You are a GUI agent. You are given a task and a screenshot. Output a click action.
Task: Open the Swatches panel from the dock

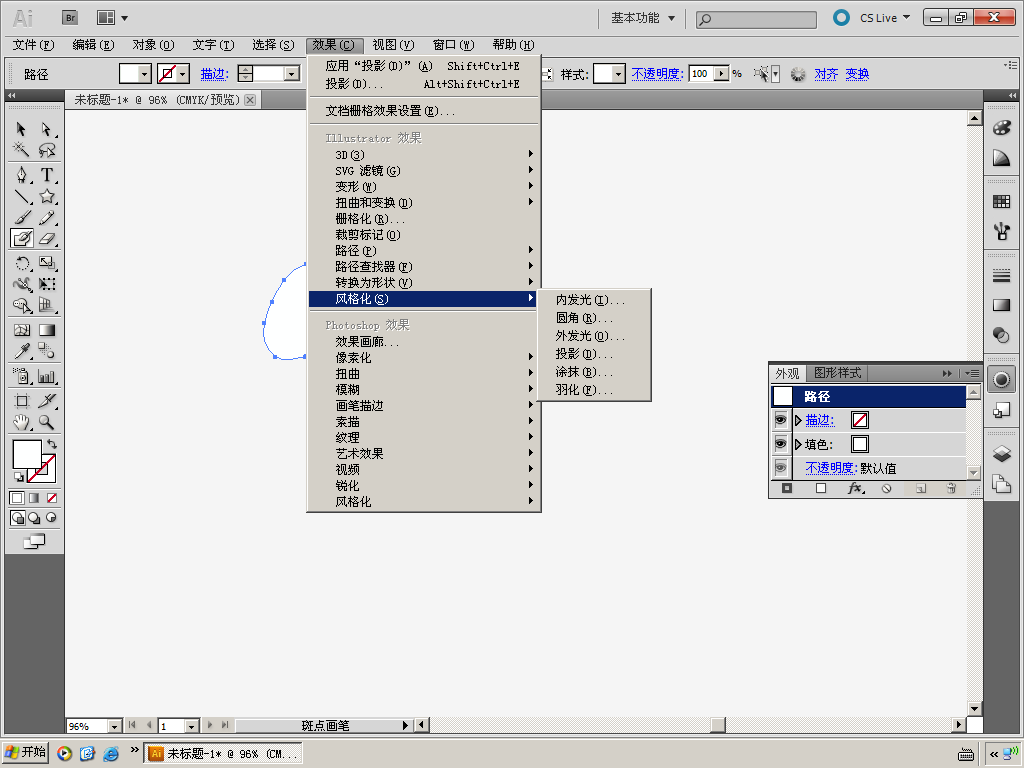[1001, 202]
